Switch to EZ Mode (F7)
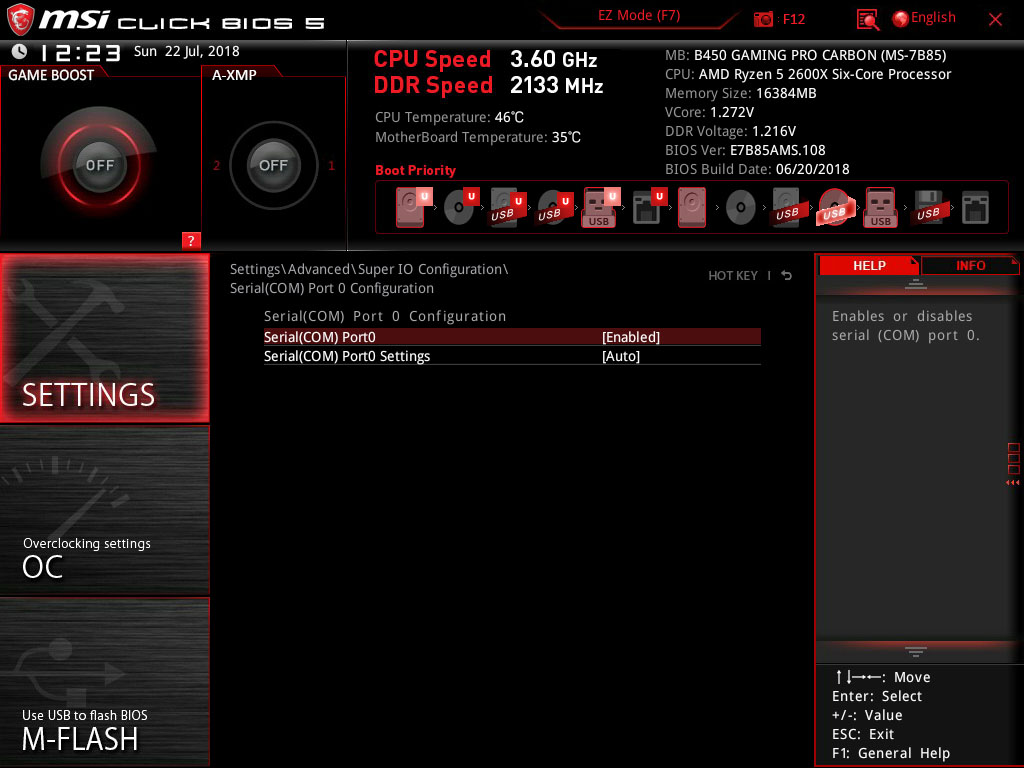Screen dimensions: 1024x768 [x=639, y=16]
